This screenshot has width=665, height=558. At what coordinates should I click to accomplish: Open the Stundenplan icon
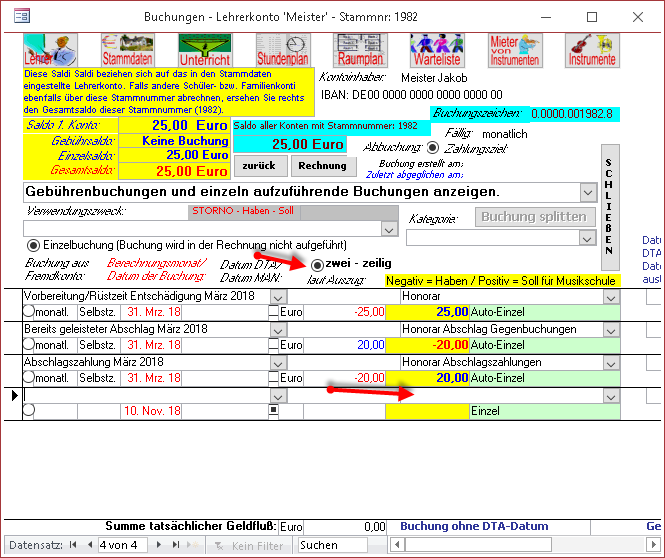point(282,50)
